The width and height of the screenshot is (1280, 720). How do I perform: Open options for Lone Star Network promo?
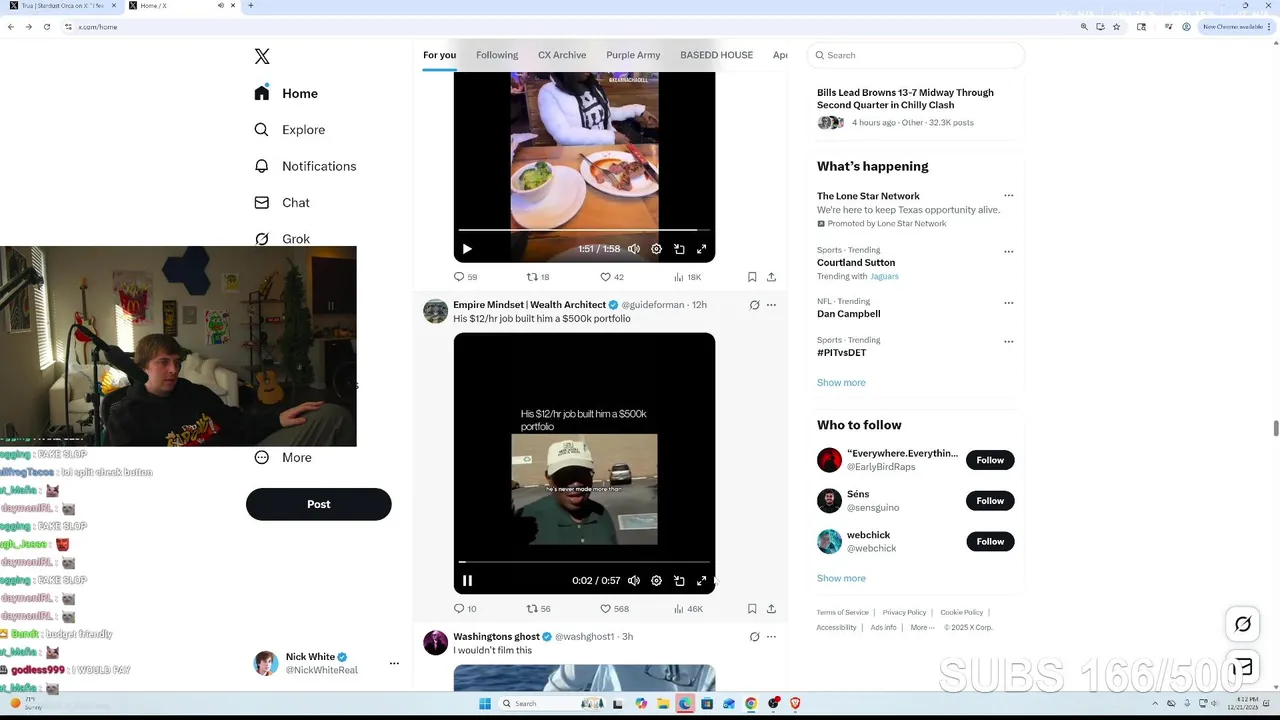1008,196
